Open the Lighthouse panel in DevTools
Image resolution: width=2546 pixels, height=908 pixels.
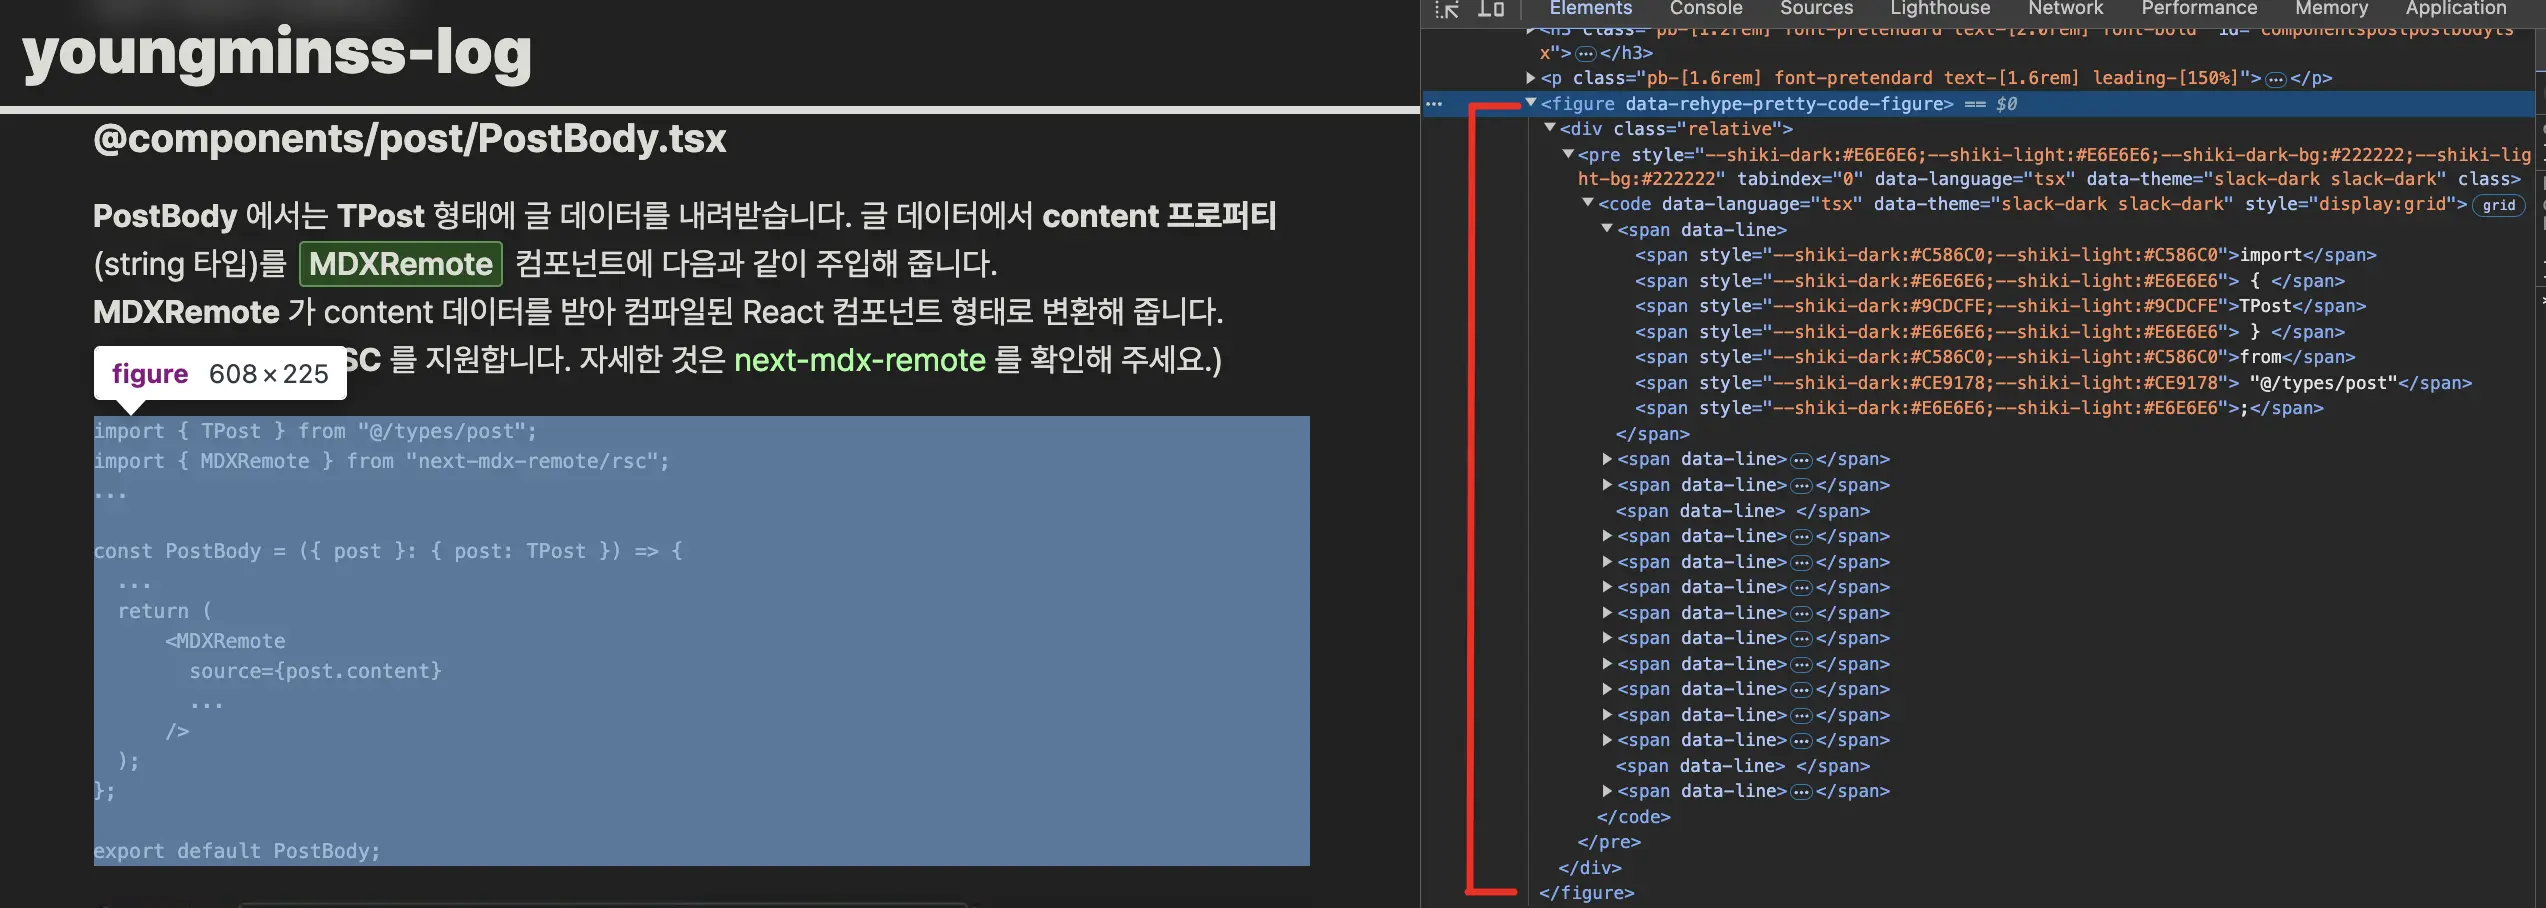coord(1939,8)
